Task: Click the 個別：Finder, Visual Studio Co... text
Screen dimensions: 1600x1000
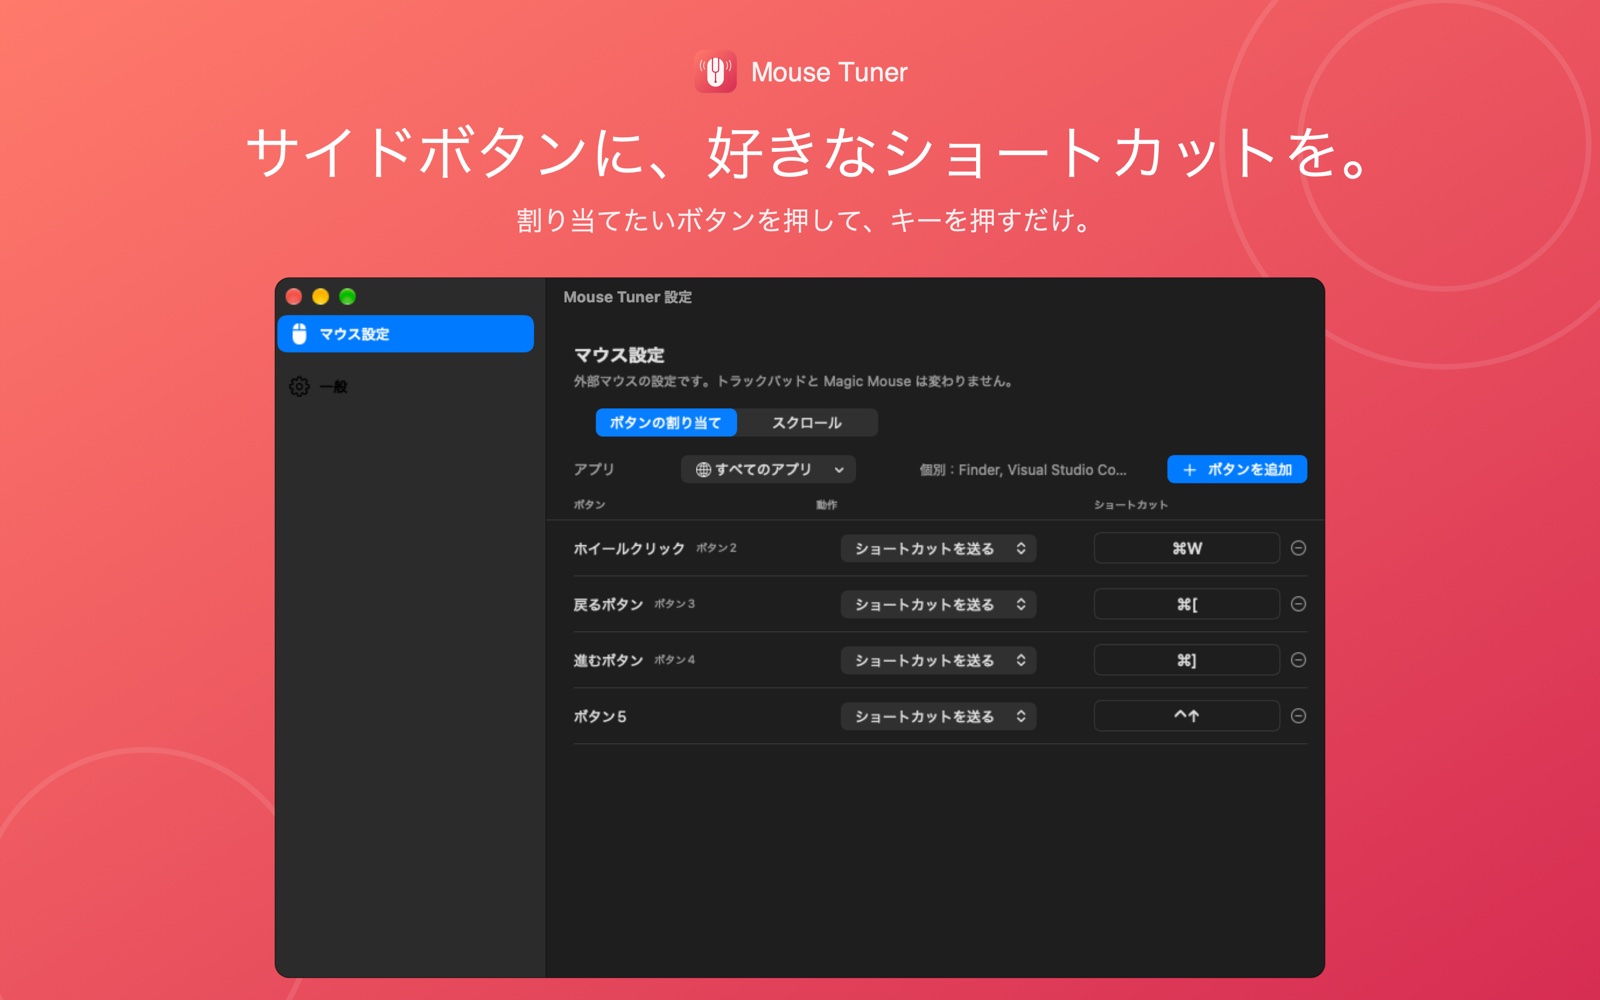Action: (x=1023, y=470)
